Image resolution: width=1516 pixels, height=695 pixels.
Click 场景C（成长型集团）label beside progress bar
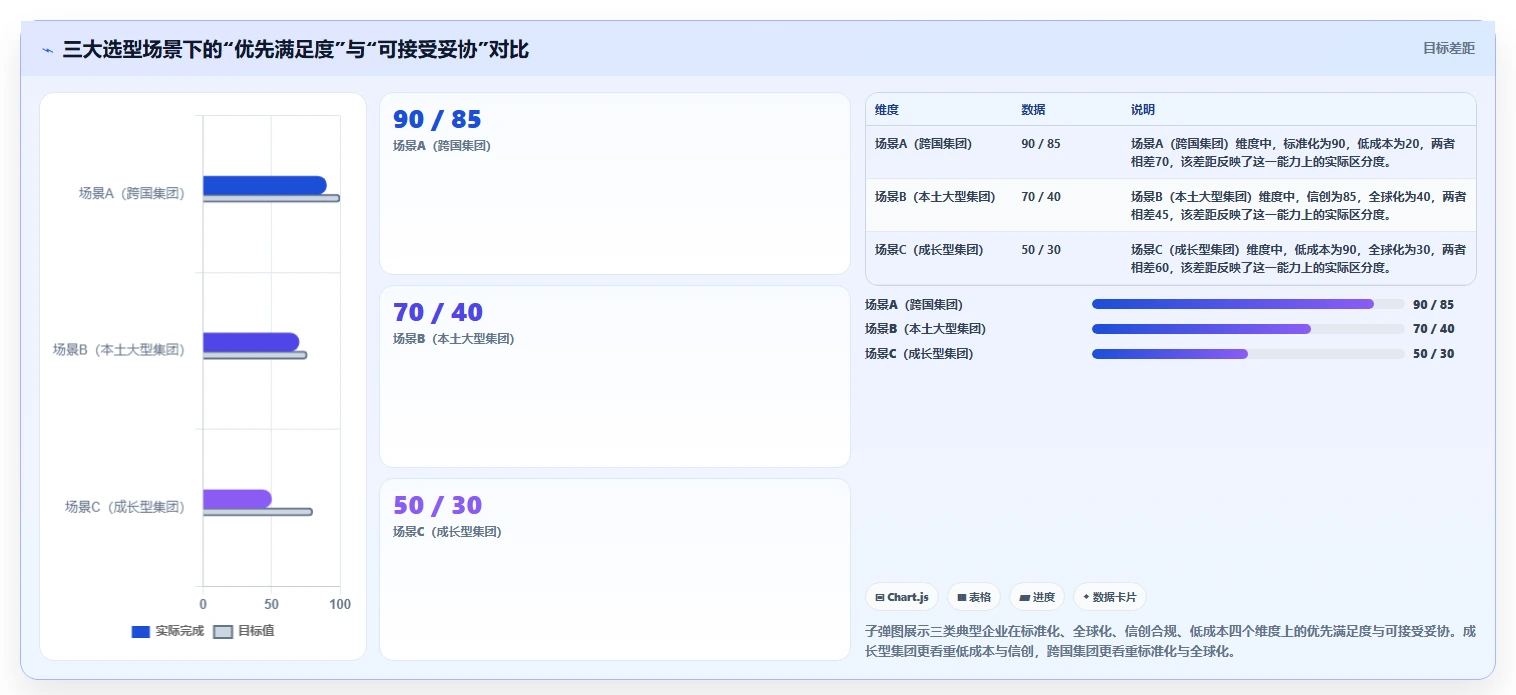[x=919, y=354]
